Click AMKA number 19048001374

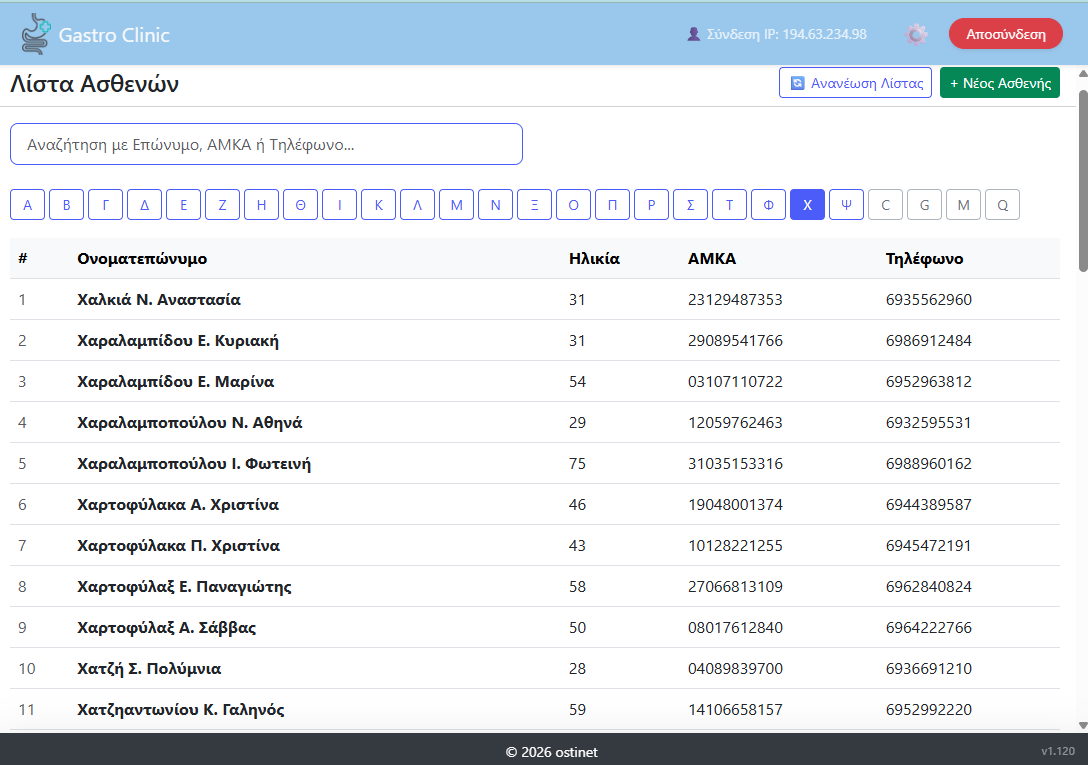tap(735, 505)
